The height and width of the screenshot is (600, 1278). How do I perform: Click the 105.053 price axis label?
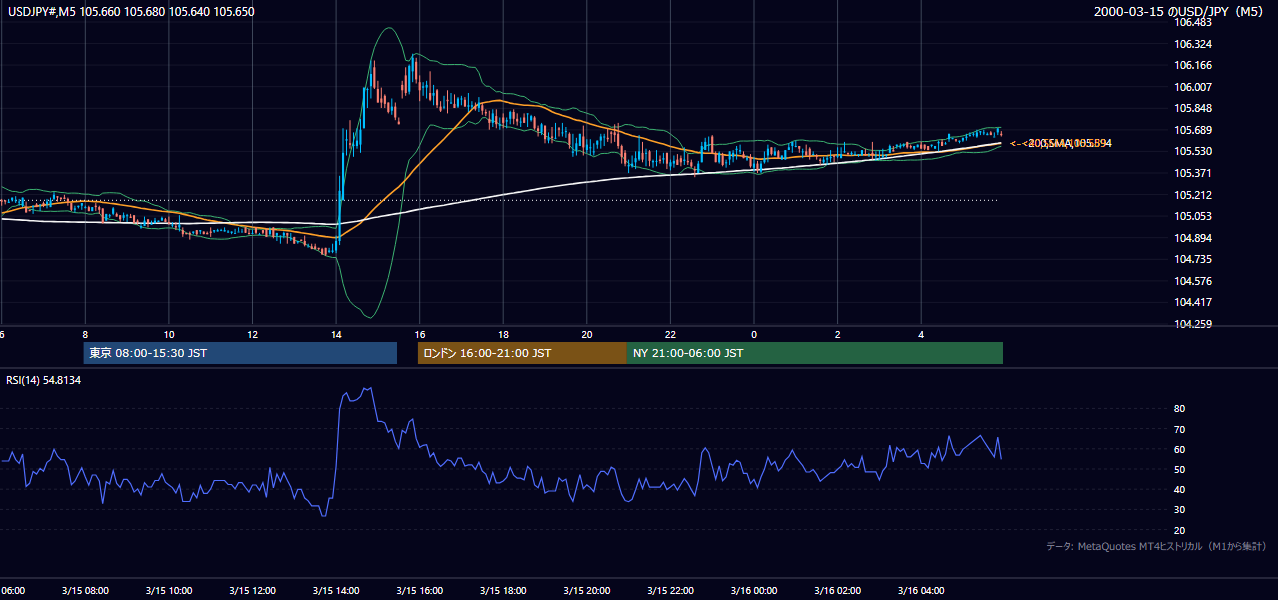(x=1194, y=216)
